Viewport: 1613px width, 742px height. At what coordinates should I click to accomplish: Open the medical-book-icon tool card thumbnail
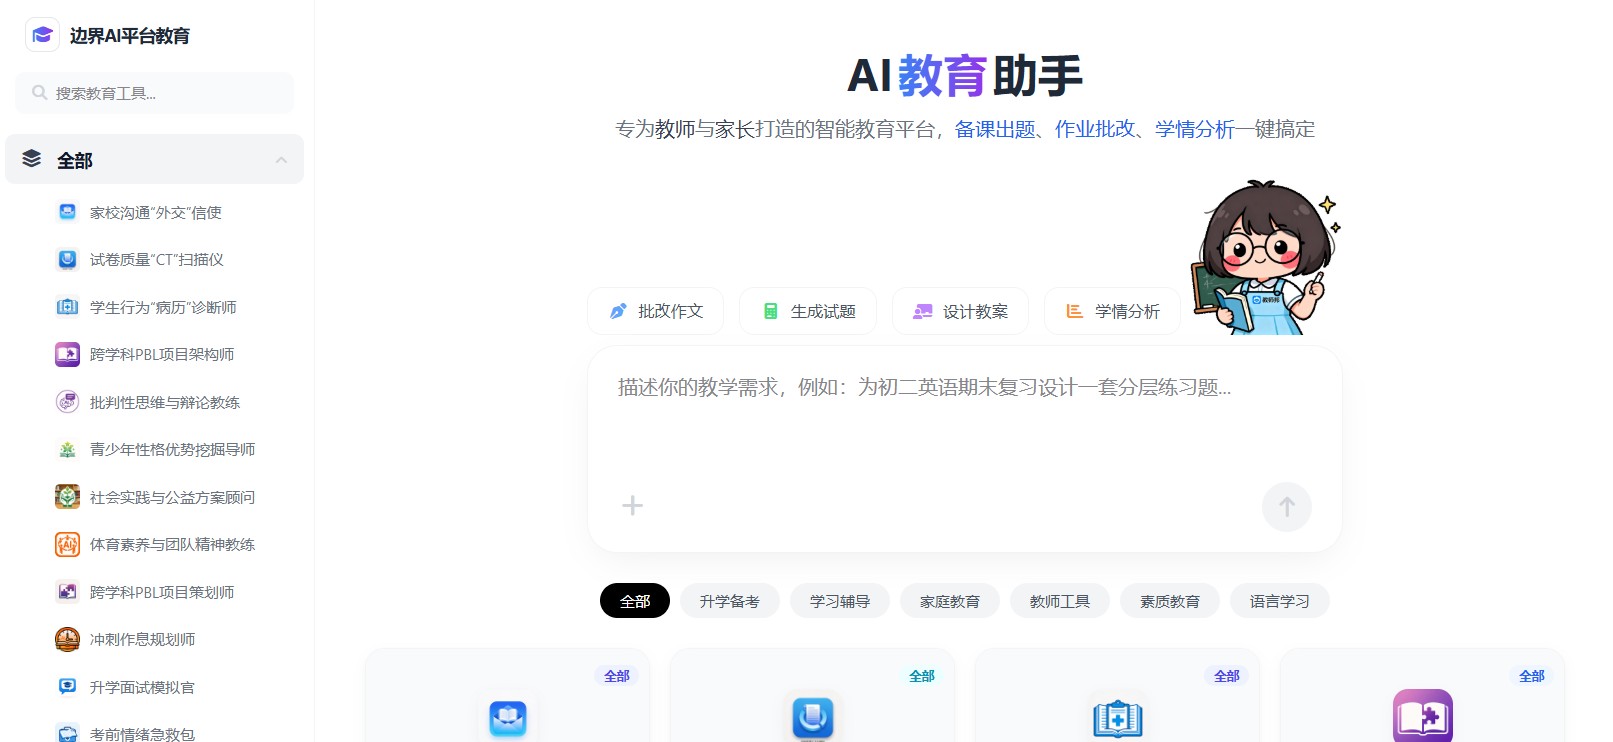[1118, 718]
